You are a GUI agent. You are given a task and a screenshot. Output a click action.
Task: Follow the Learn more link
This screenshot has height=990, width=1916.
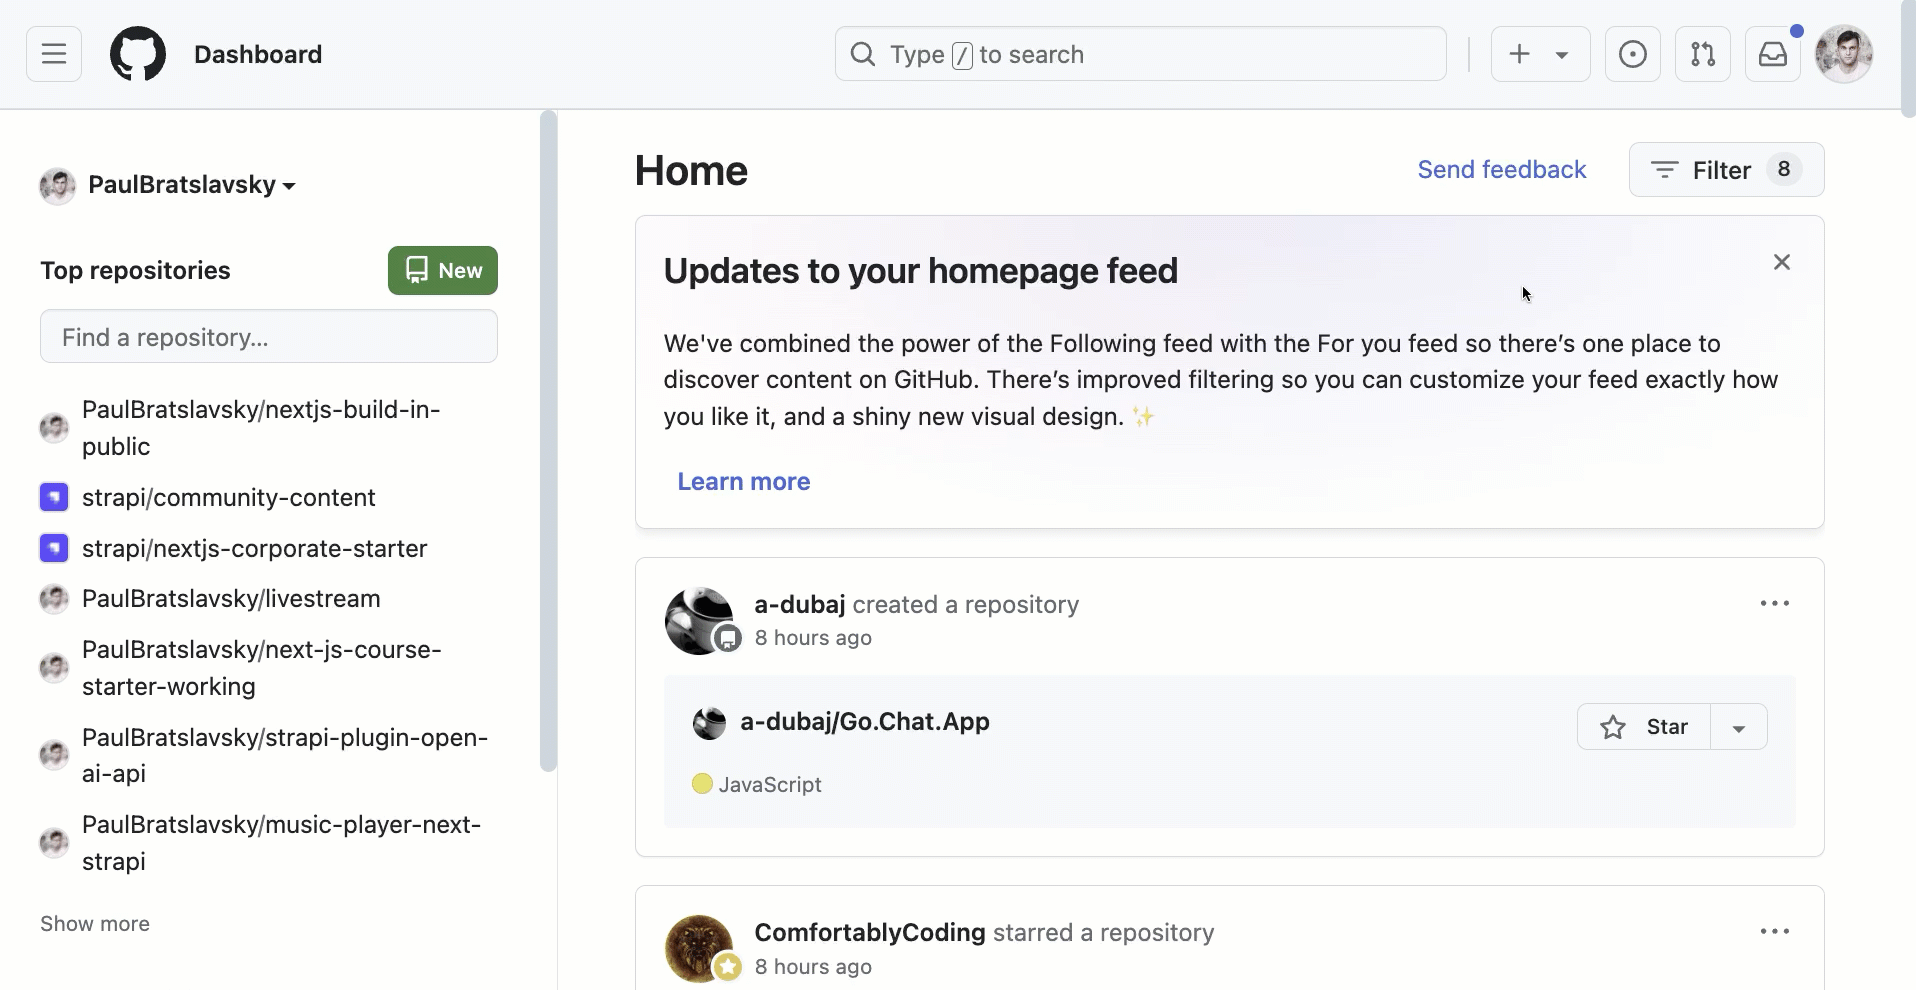[744, 482]
